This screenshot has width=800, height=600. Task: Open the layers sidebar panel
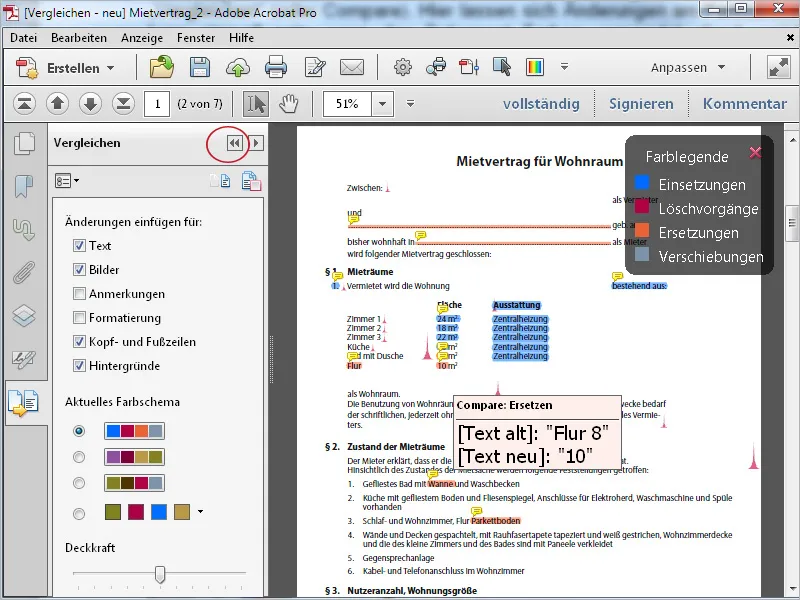tap(24, 315)
